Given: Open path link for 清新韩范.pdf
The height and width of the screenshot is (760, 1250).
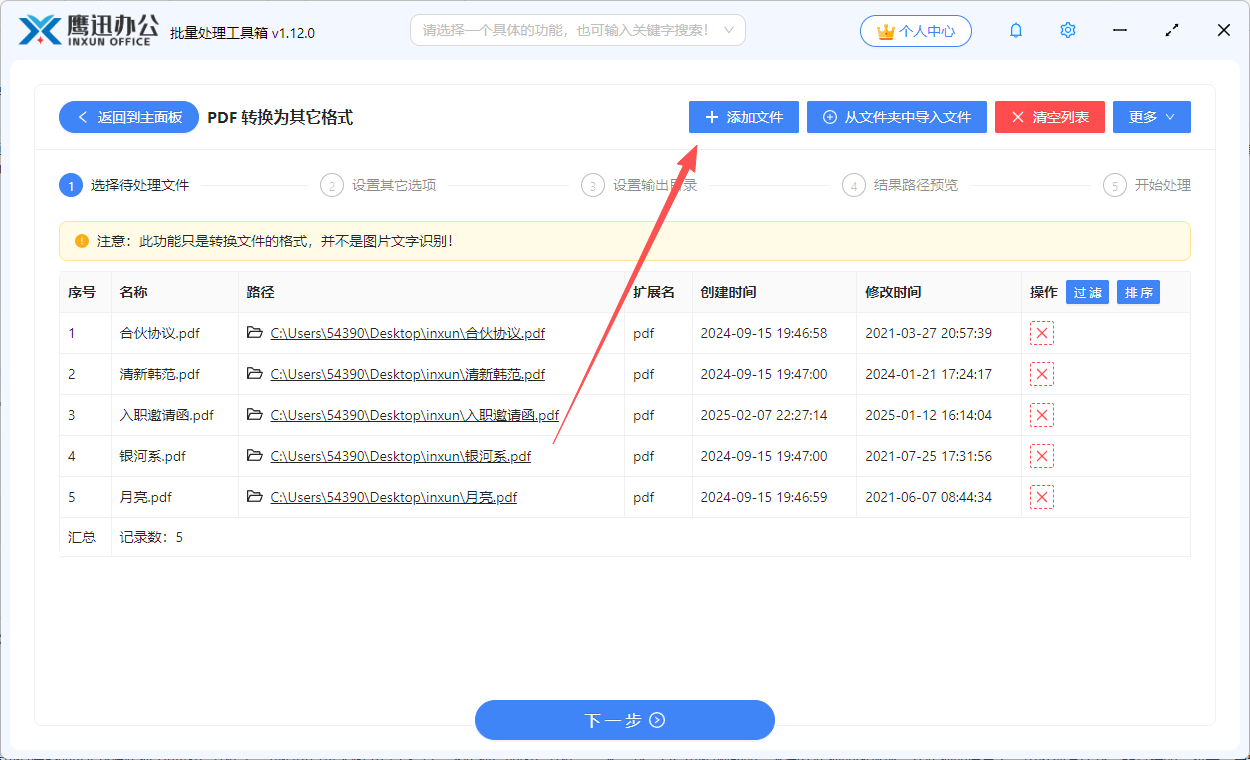Looking at the screenshot, I should click(408, 374).
